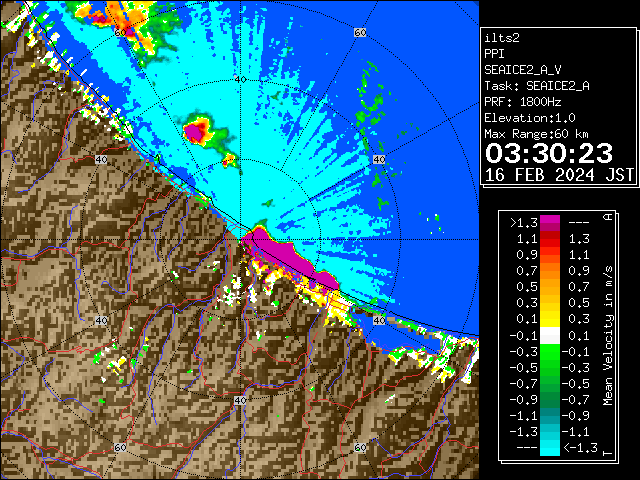Click the "40" range label due south of center

point(240,400)
